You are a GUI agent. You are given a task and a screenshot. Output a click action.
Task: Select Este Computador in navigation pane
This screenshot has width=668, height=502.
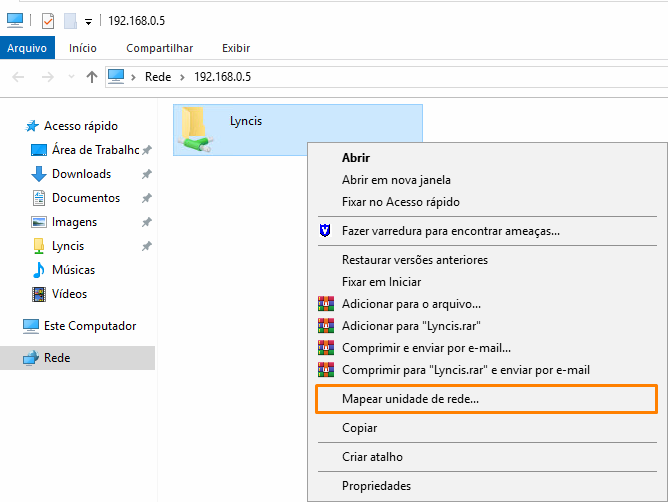(89, 326)
